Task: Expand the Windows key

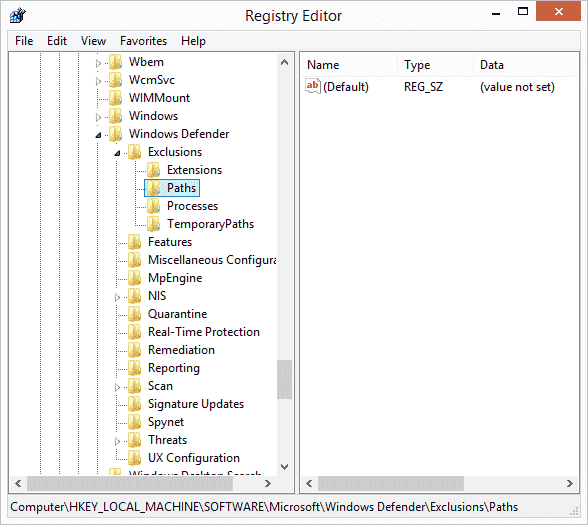Action: coord(98,117)
